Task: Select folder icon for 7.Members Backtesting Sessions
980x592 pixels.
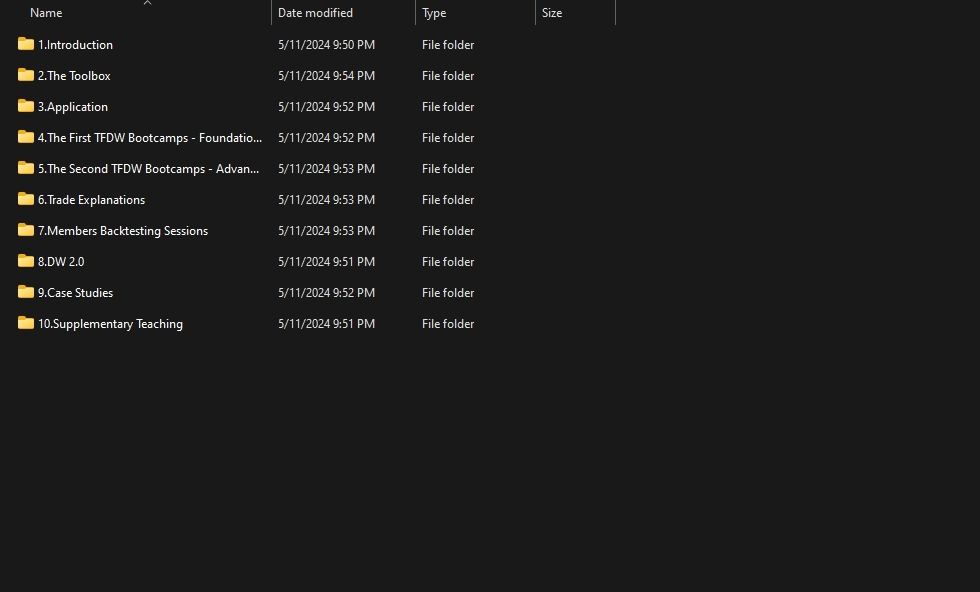Action: (x=26, y=230)
